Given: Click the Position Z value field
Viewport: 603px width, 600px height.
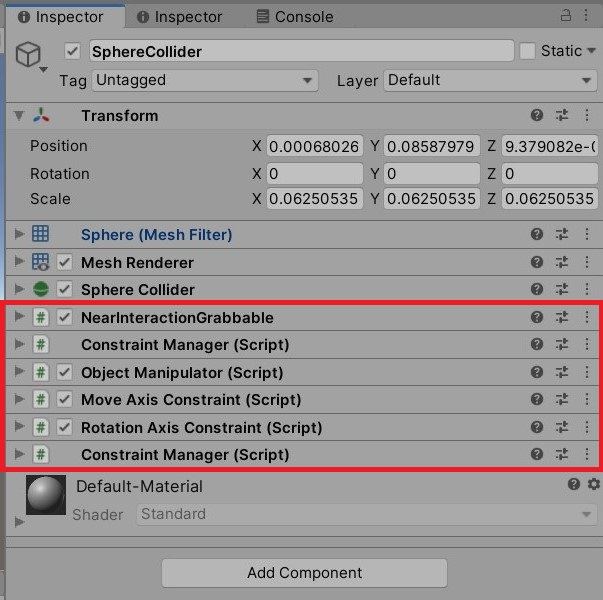Looking at the screenshot, I should point(550,146).
